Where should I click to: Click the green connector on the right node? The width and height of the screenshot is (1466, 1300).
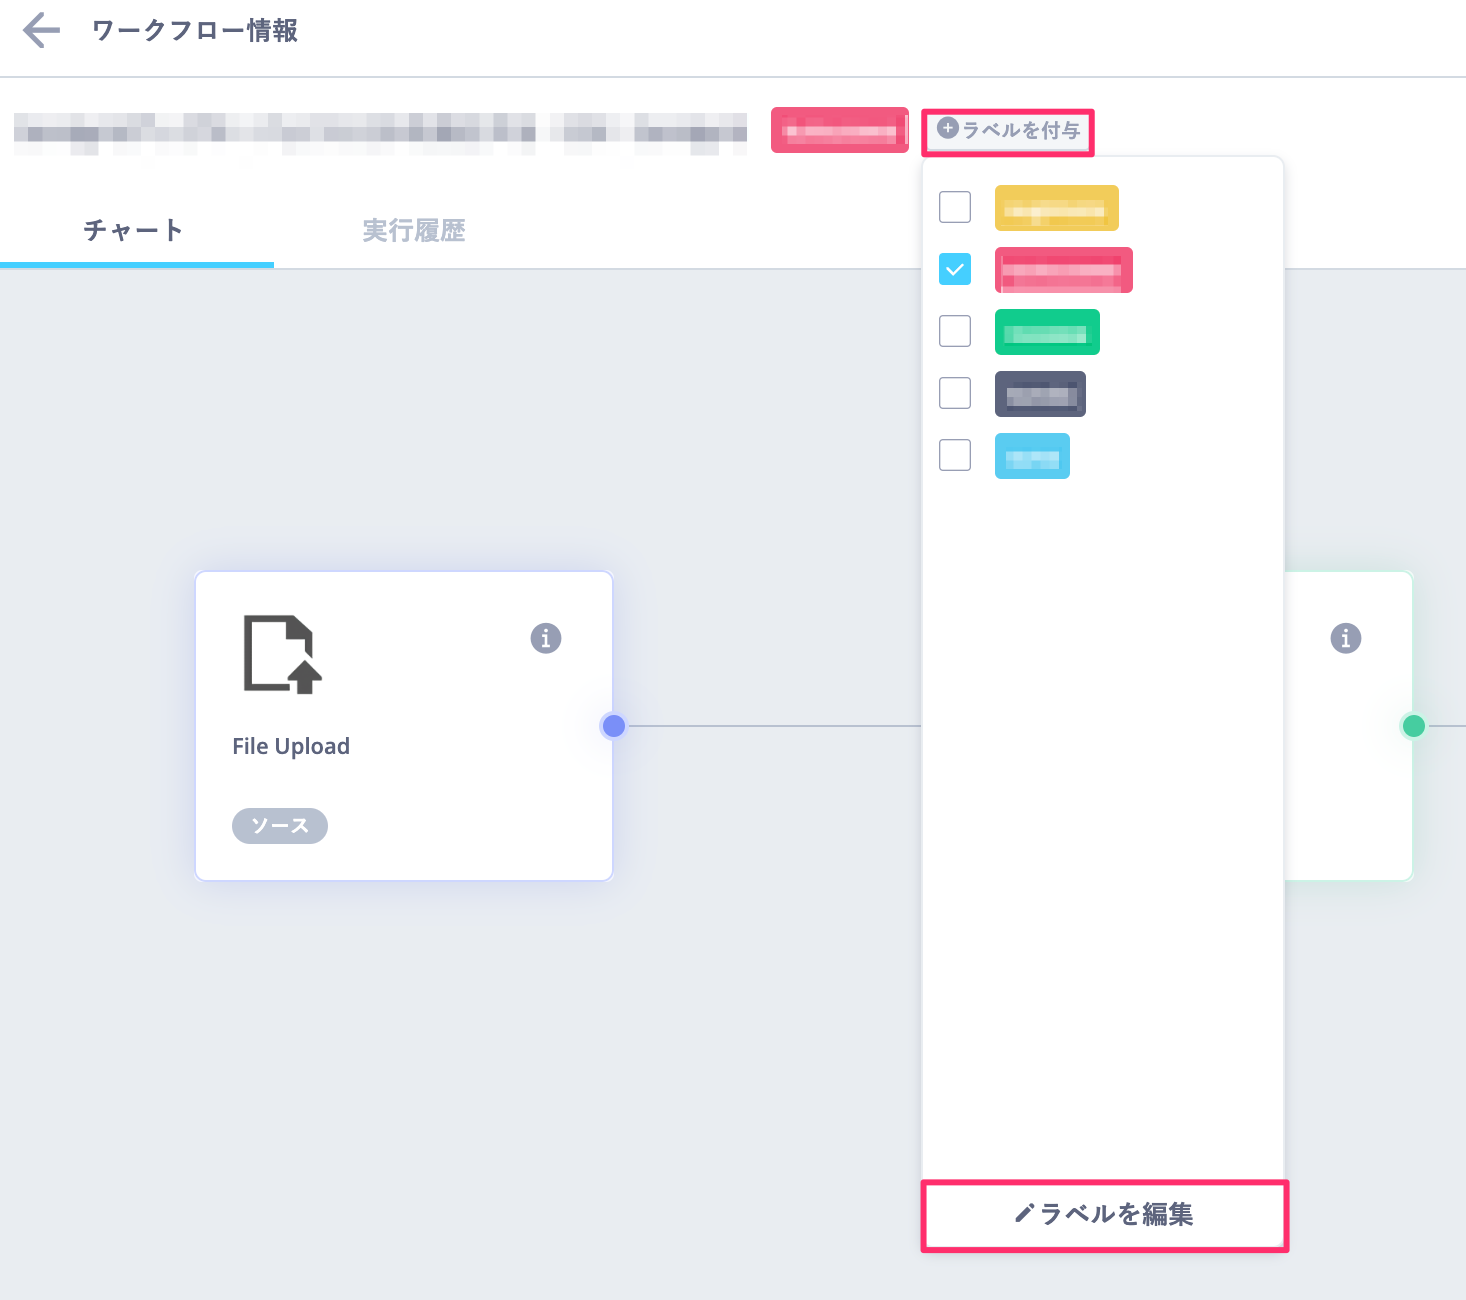(1413, 726)
